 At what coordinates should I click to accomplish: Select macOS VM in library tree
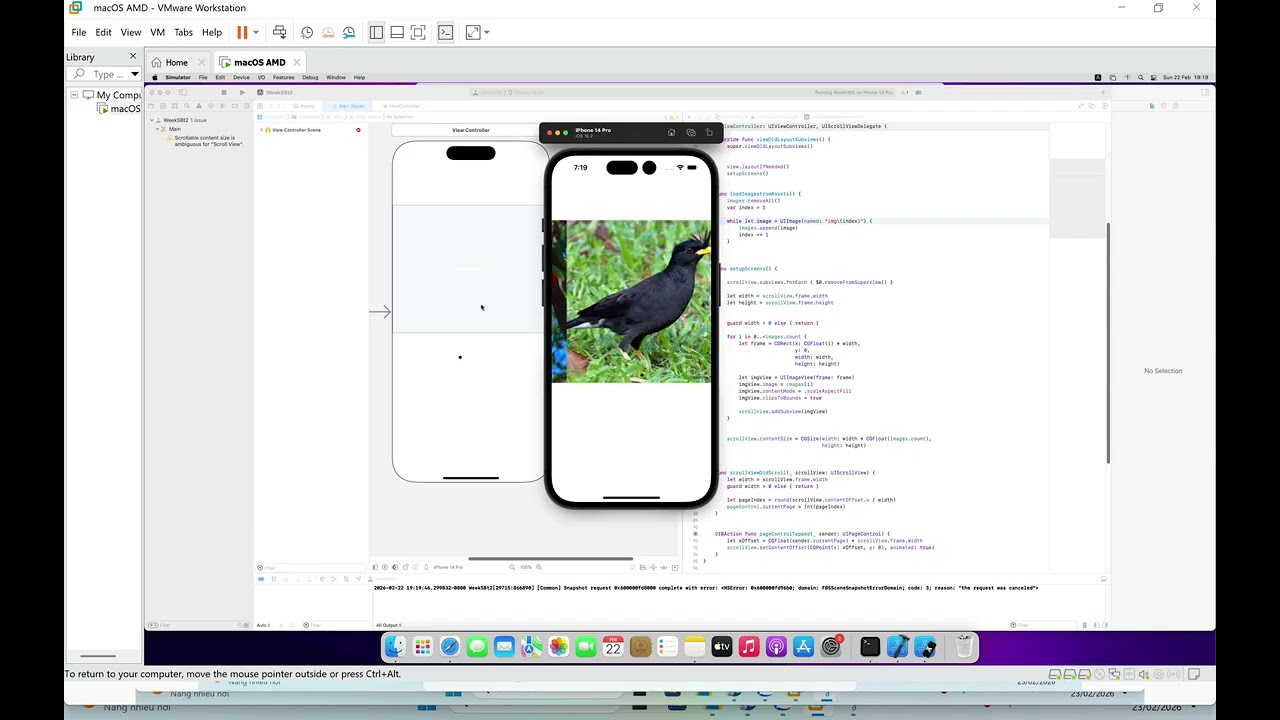(120, 108)
